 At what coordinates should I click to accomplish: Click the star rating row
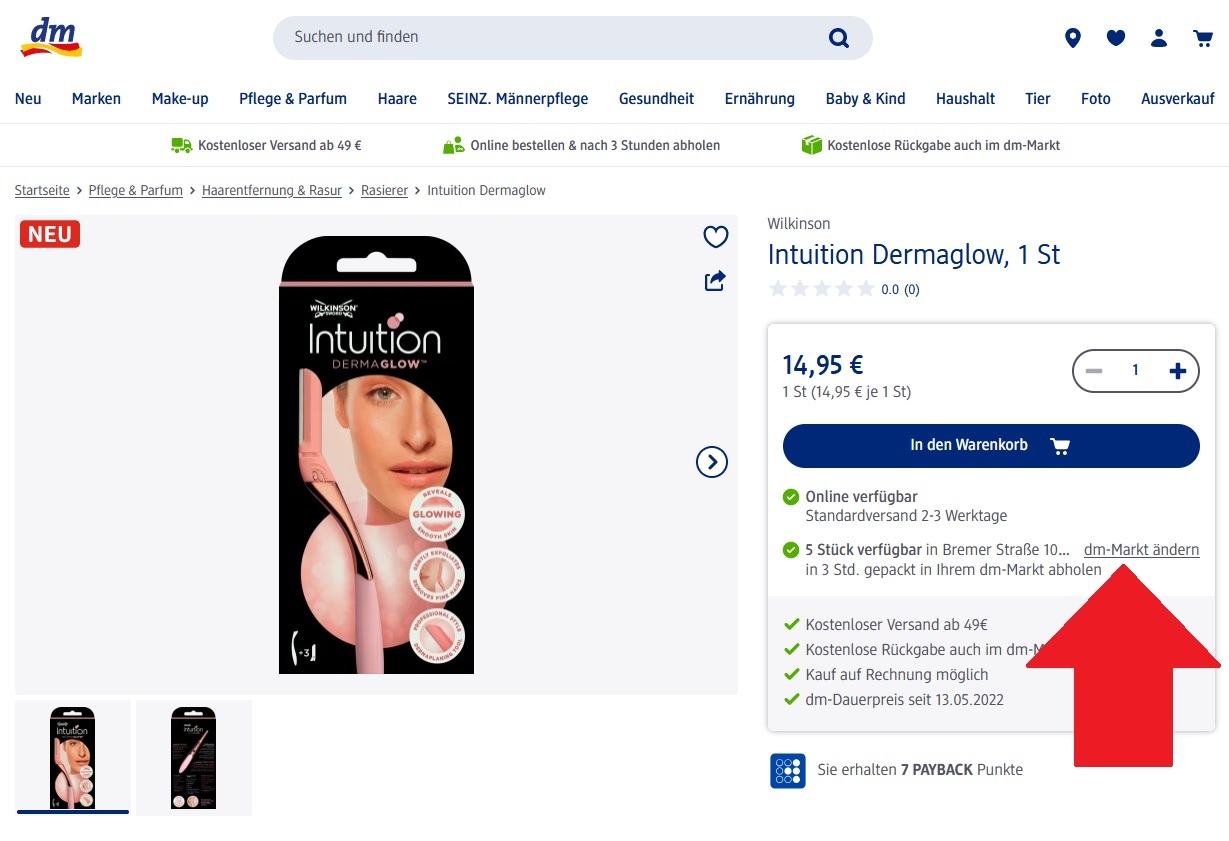tap(843, 289)
